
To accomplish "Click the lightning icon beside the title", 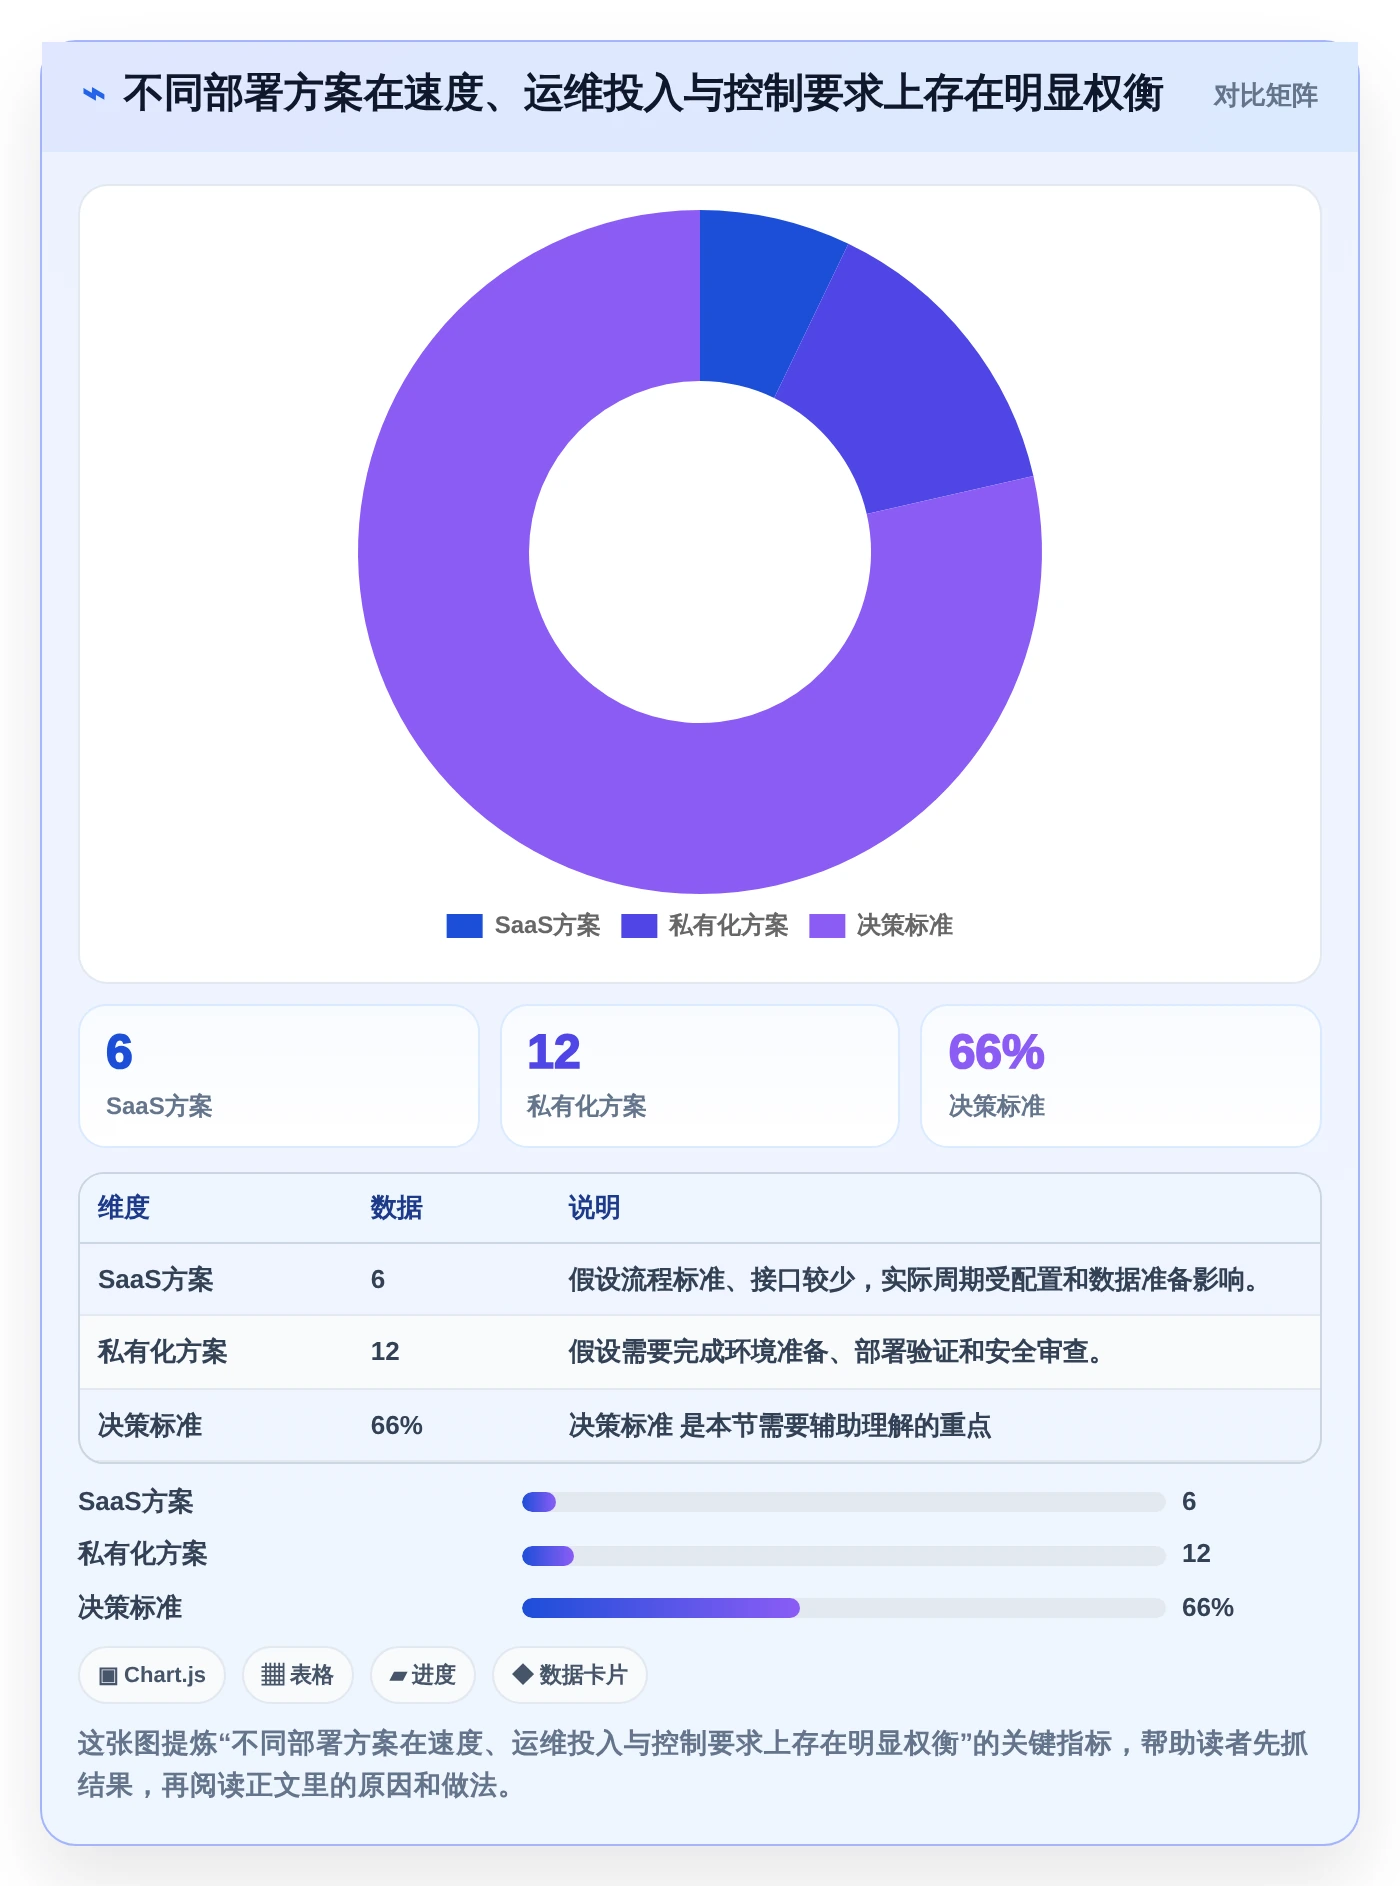I will point(93,95).
